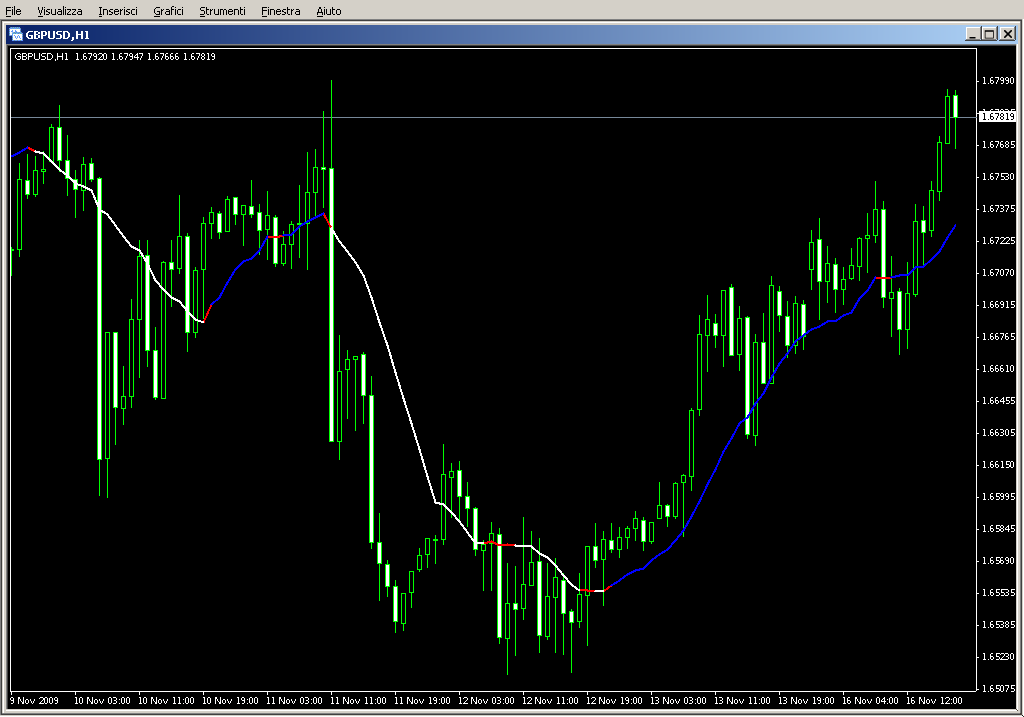Click time axis label 12 Nov 11:00
Viewport: 1024px width, 717px height.
tap(550, 701)
